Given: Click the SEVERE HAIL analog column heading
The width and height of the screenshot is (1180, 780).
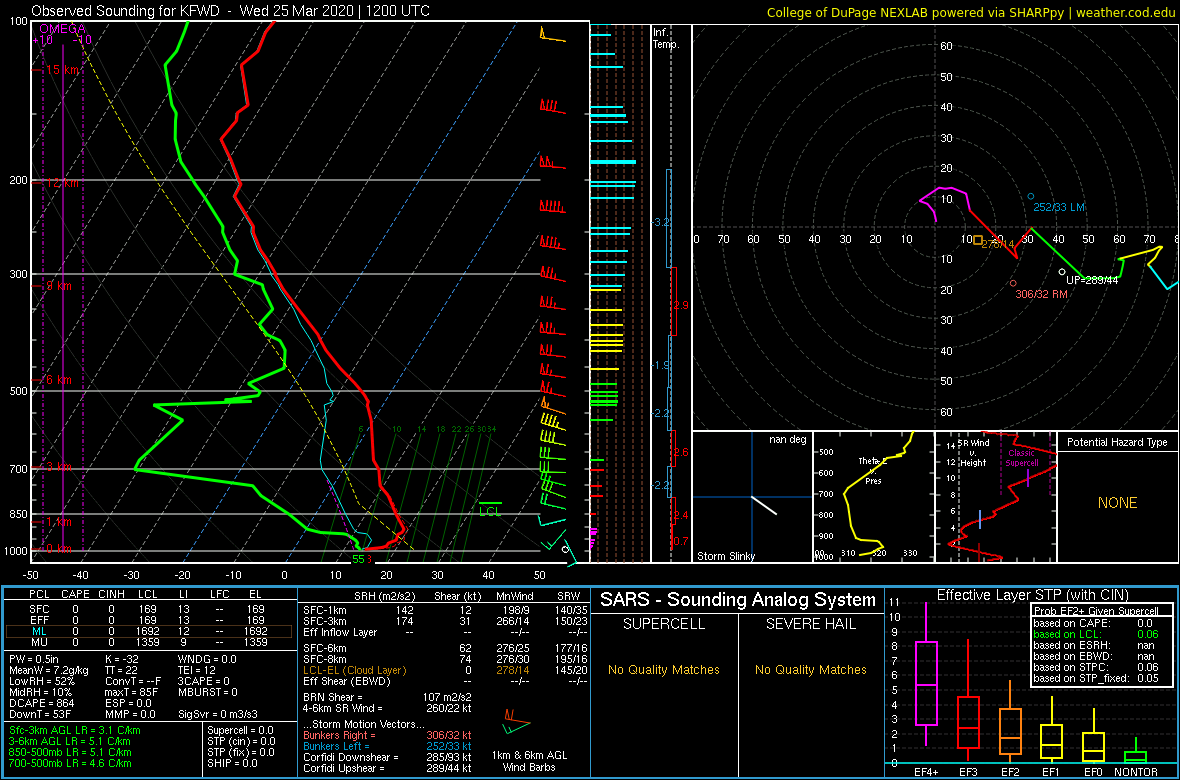Looking at the screenshot, I should (810, 625).
